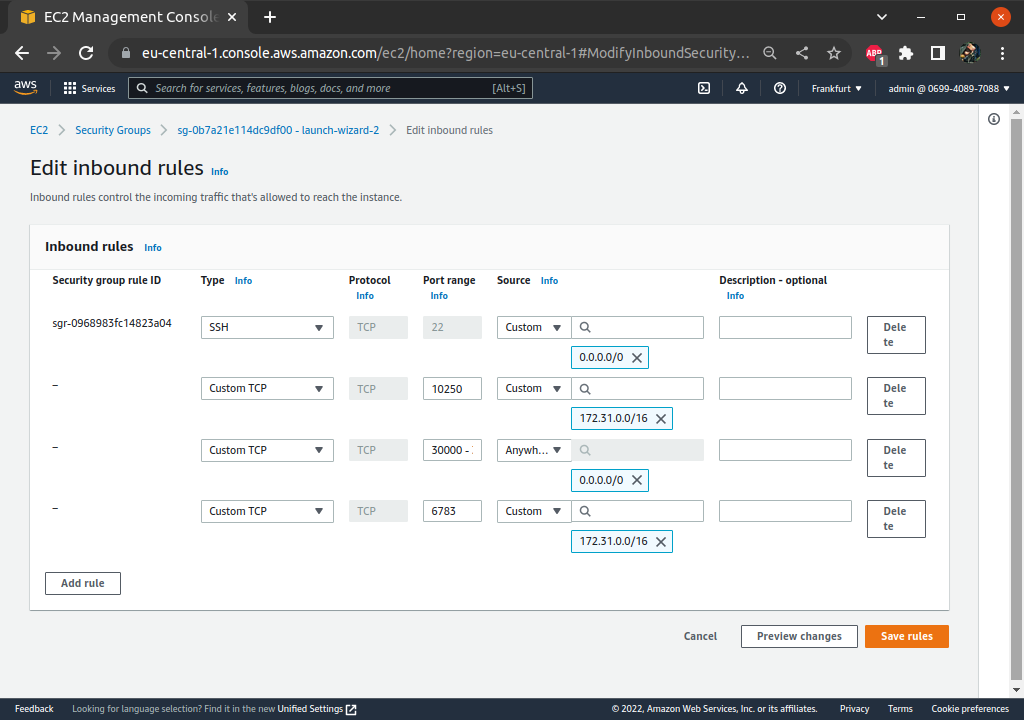Image resolution: width=1024 pixels, height=720 pixels.
Task: Open the Frankfurt region dropdown
Action: click(x=837, y=88)
